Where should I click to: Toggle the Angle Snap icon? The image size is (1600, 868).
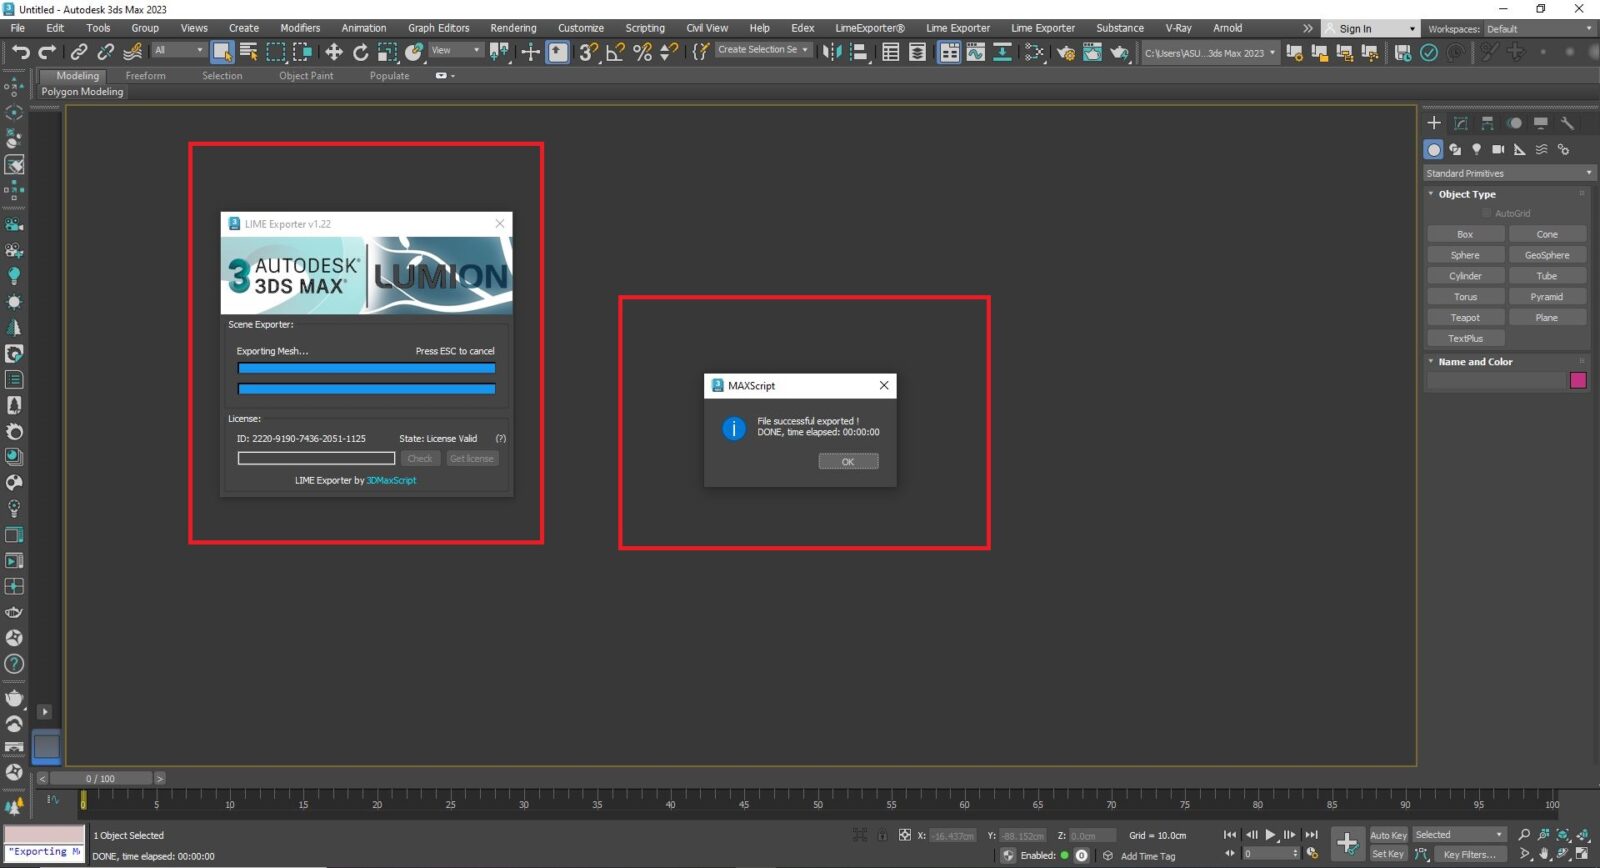coord(615,52)
